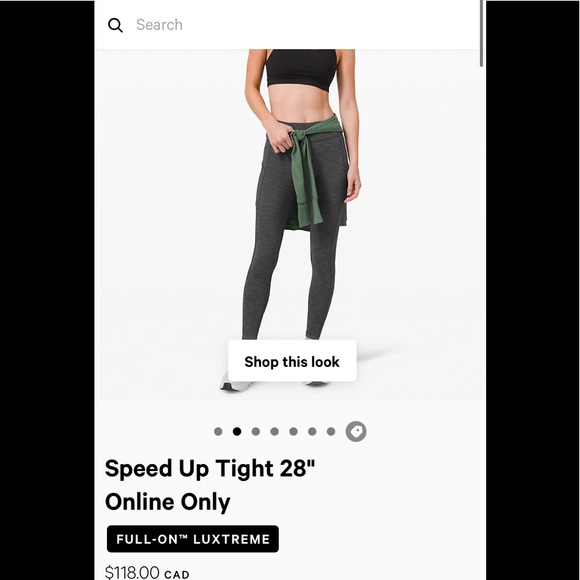This screenshot has height=580, width=580.
Task: Click the price tag icon after dots
Action: [356, 431]
